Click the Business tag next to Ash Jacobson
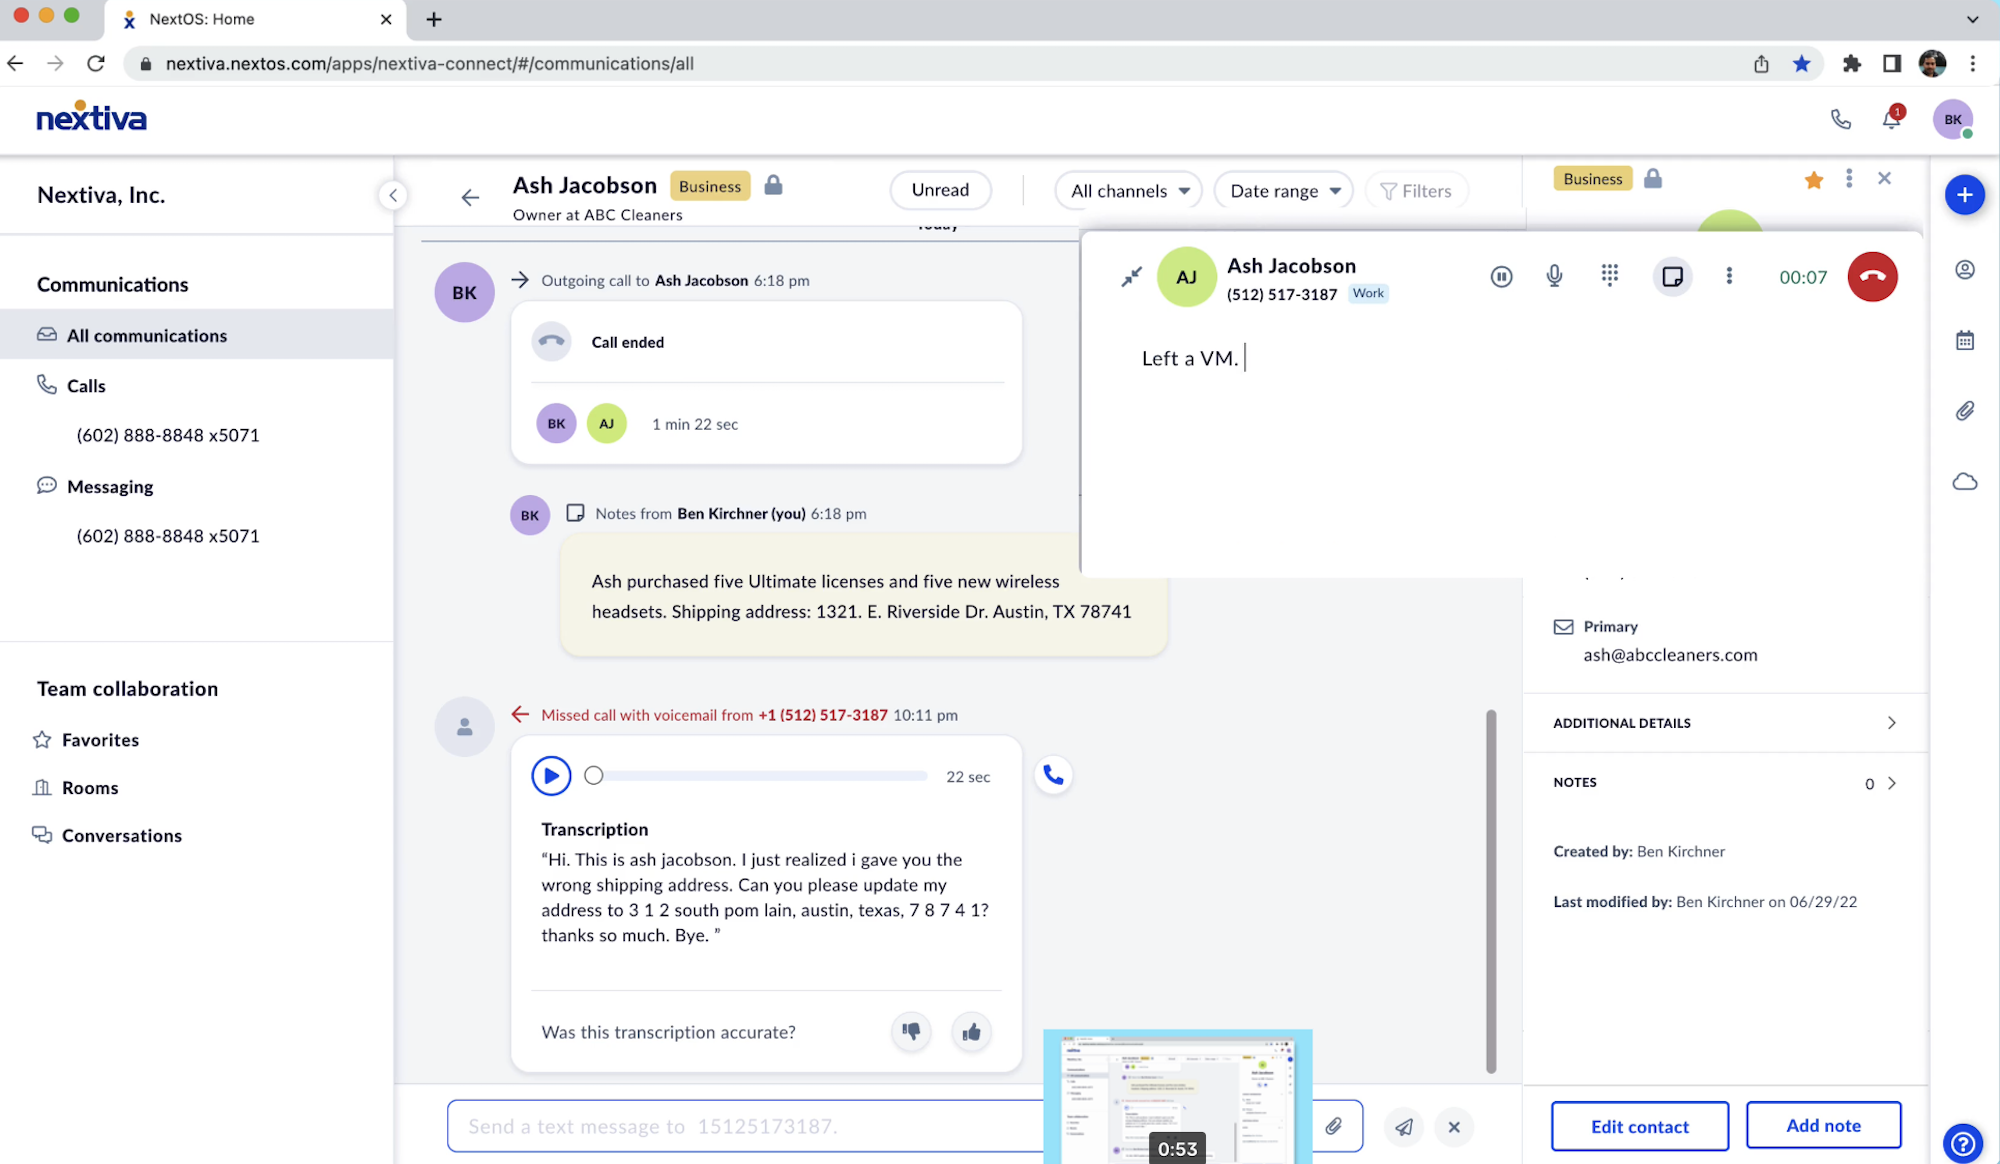Viewport: 2000px width, 1164px height. click(710, 186)
